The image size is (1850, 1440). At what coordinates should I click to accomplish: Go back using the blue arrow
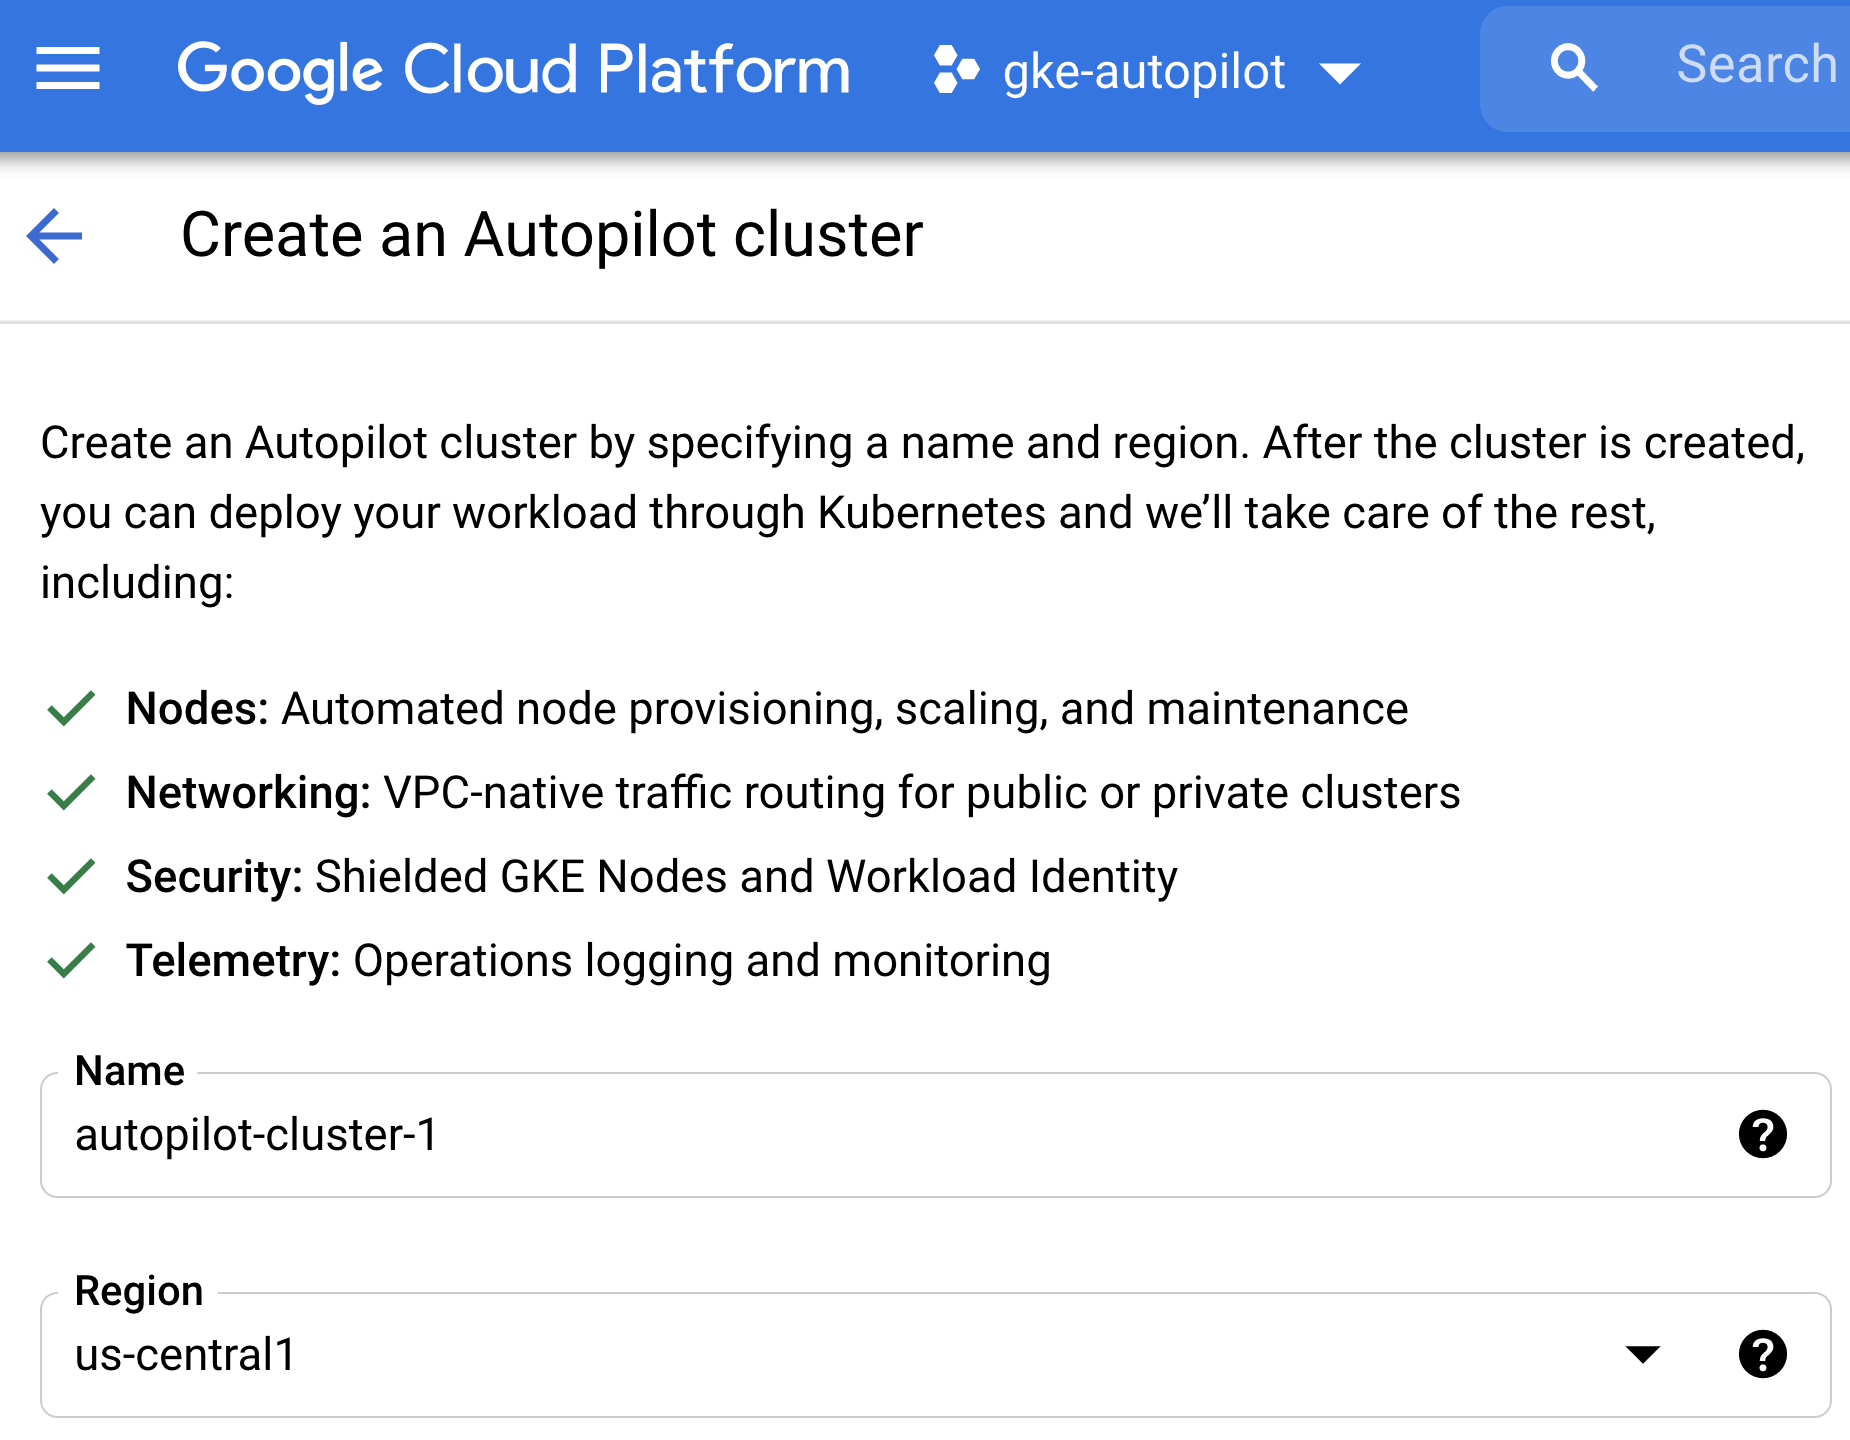coord(54,236)
